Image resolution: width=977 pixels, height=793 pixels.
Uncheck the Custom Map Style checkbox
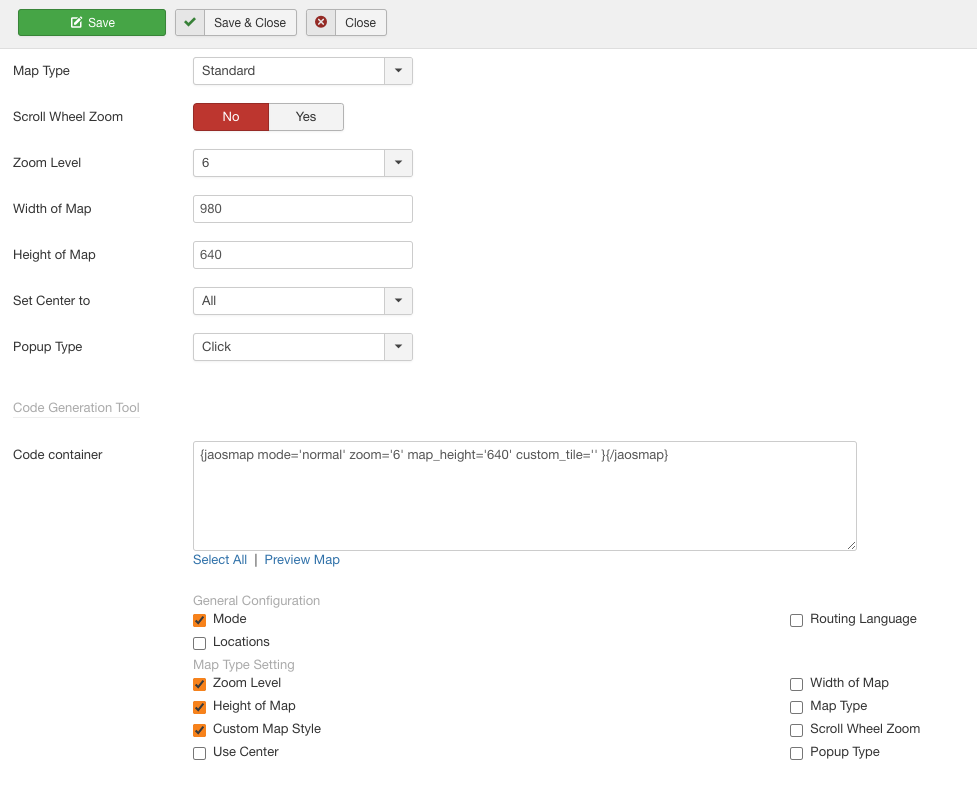tap(200, 730)
